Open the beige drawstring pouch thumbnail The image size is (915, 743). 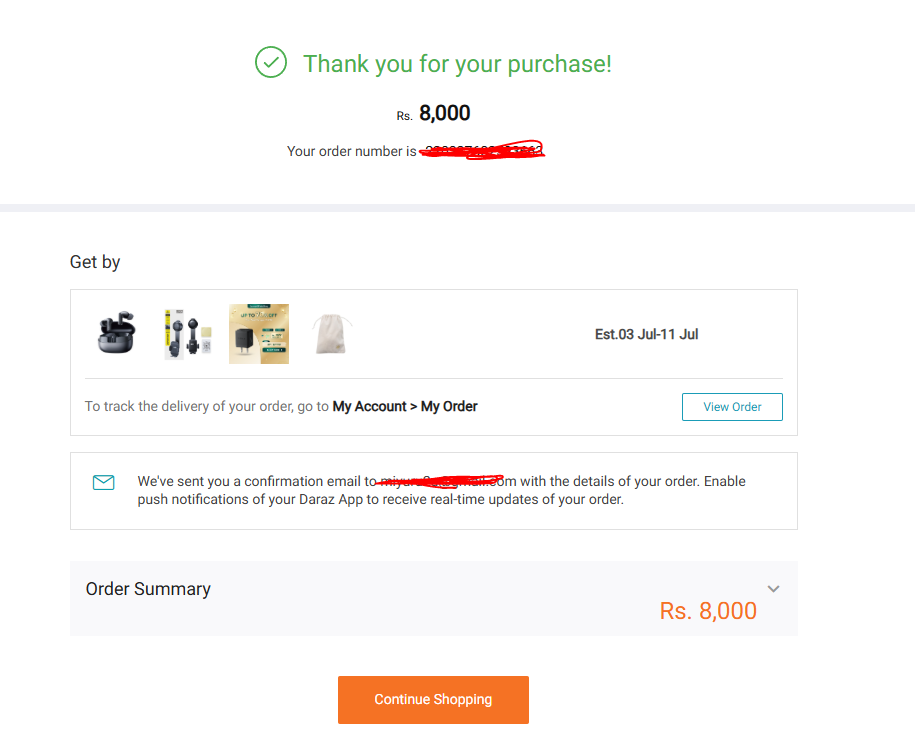click(x=331, y=334)
